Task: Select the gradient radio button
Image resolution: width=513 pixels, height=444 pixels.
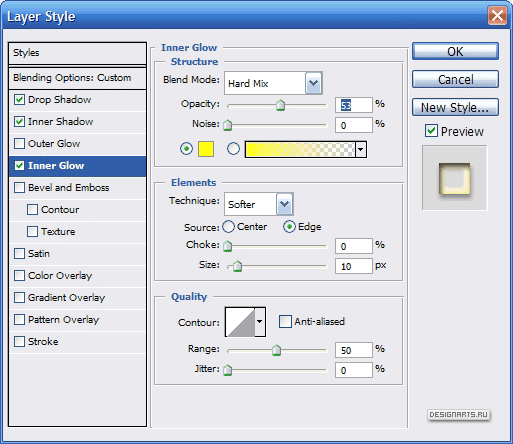Action: pyautogui.click(x=233, y=148)
